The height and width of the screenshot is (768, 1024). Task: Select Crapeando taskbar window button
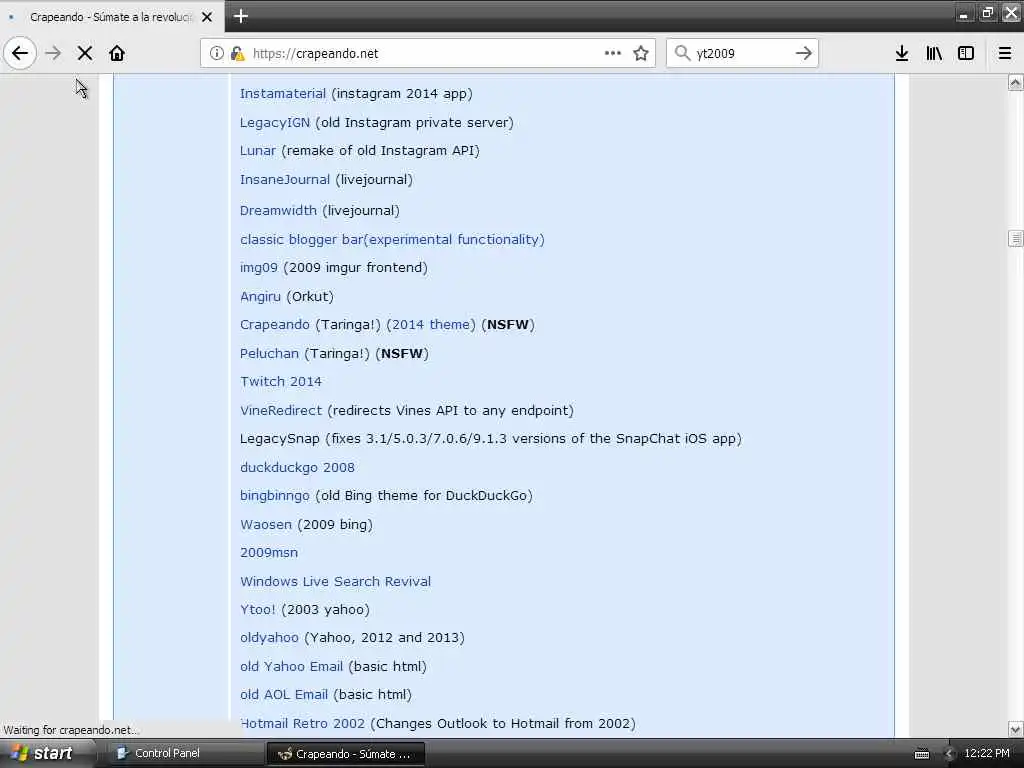tap(346, 754)
